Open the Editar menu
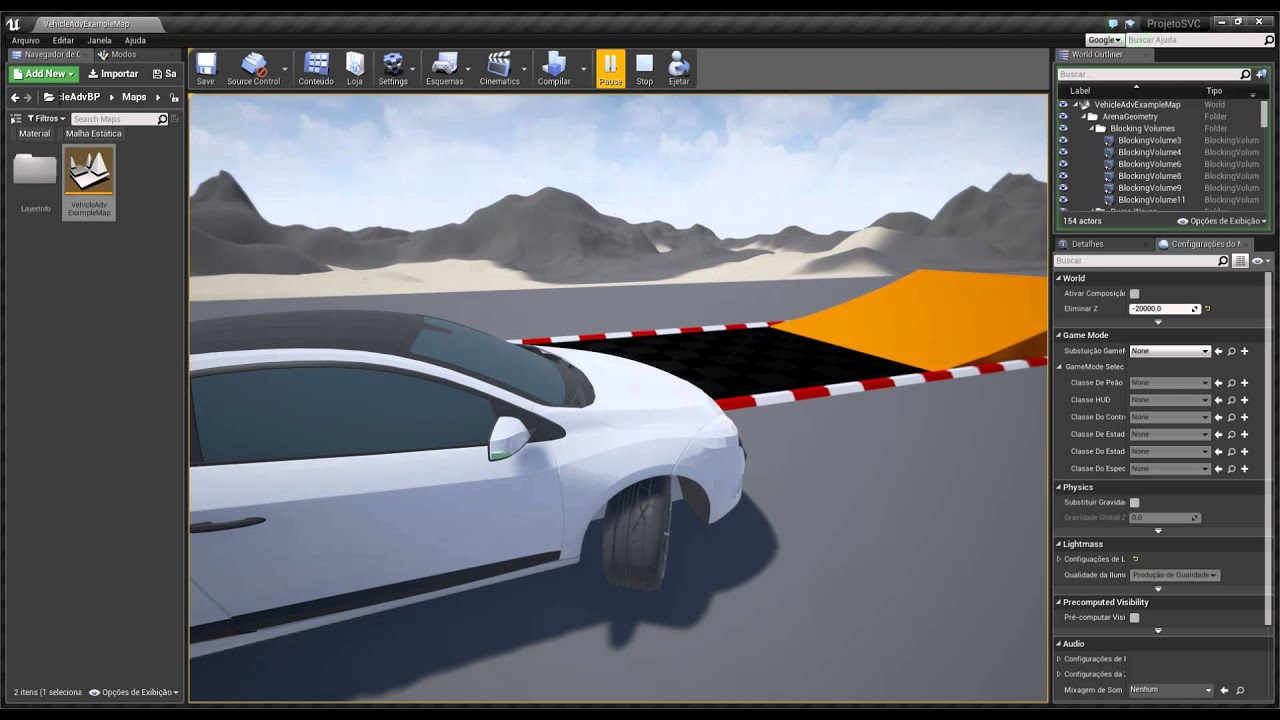1280x720 pixels. (63, 40)
